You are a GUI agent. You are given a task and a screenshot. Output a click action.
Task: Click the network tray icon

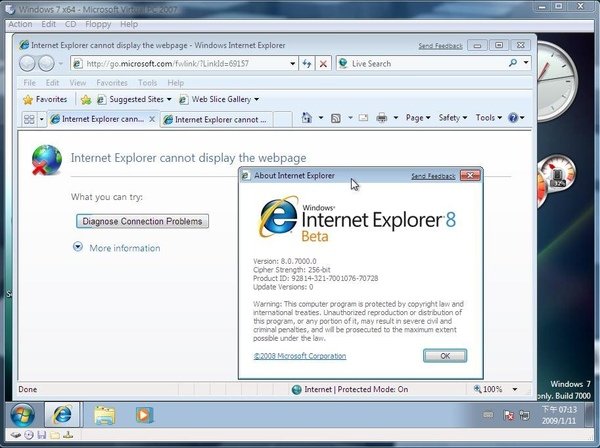[525, 415]
